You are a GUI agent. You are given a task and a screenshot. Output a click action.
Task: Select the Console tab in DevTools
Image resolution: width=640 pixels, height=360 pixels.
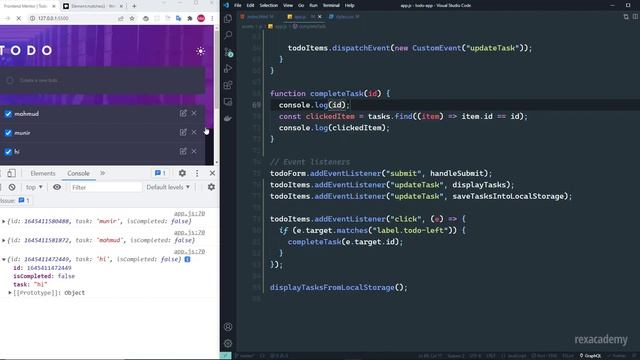[x=78, y=173]
